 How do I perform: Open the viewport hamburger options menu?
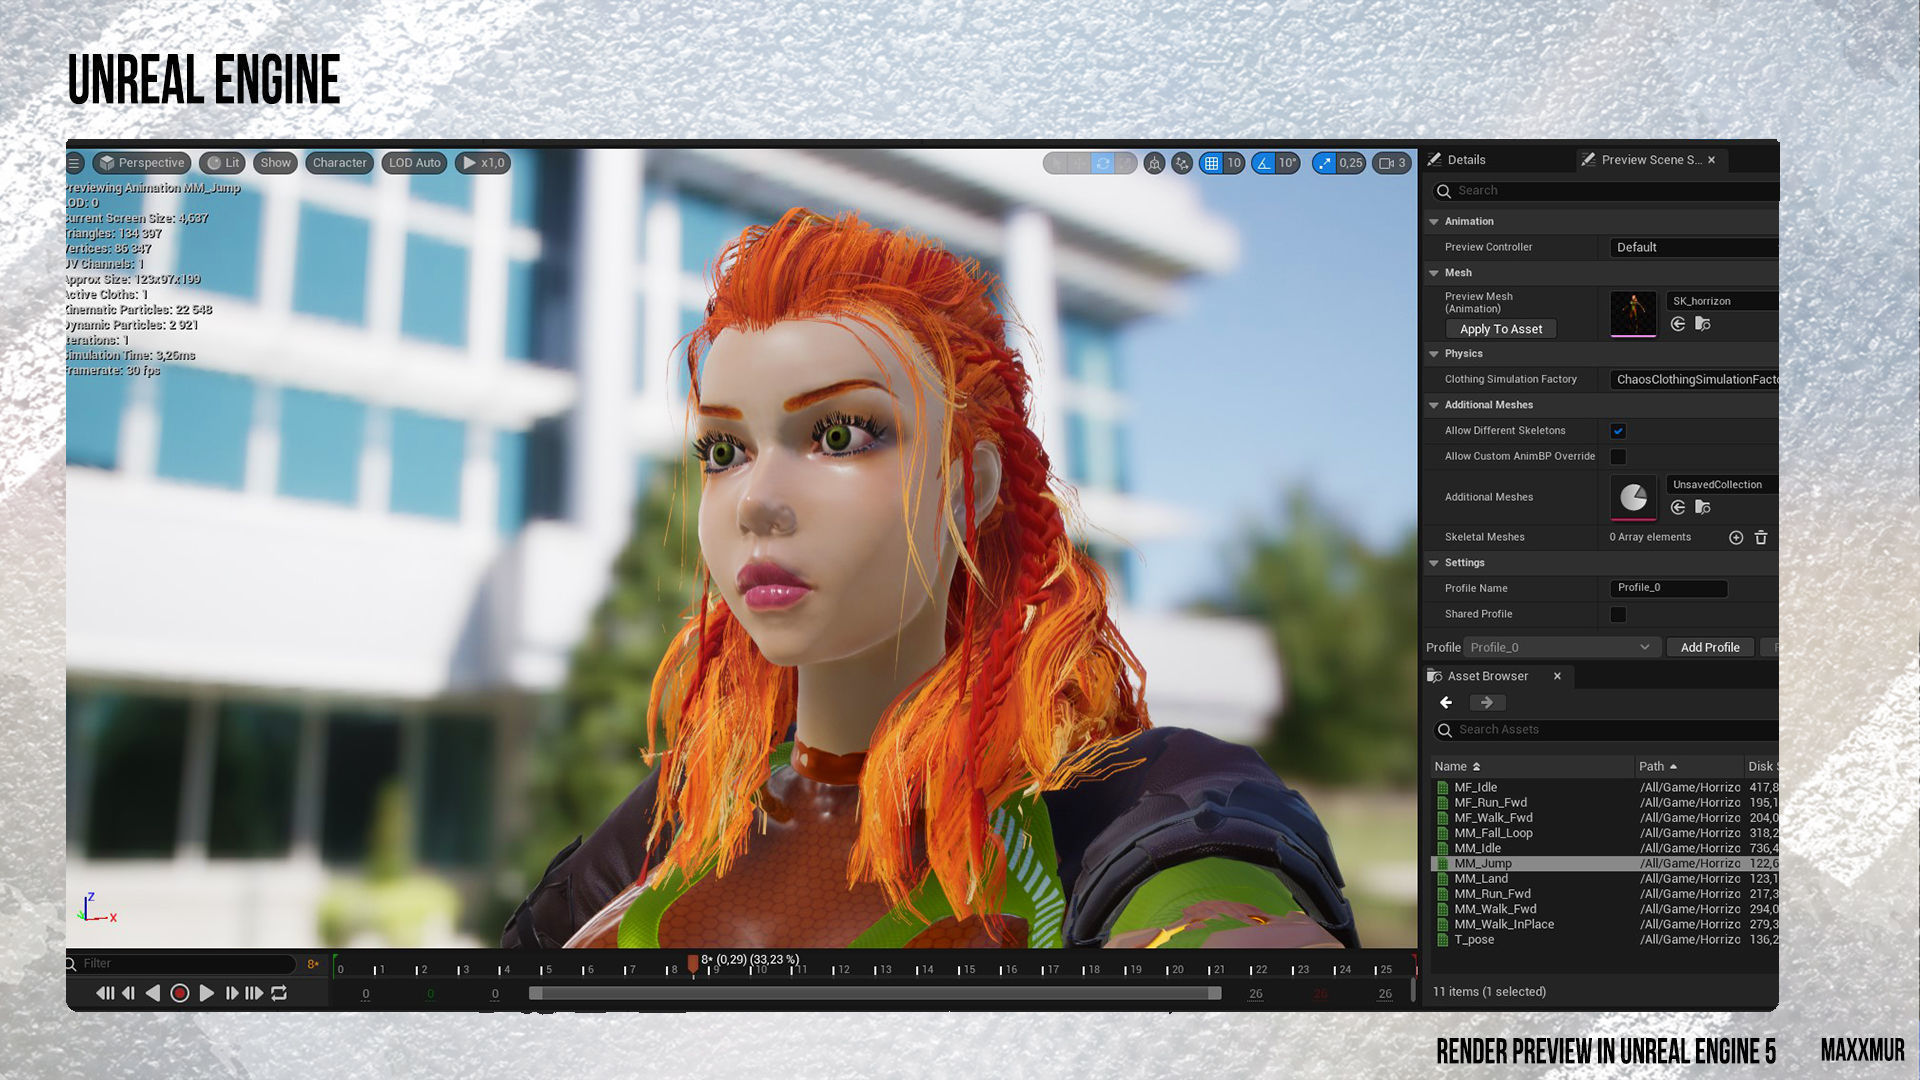(x=74, y=163)
